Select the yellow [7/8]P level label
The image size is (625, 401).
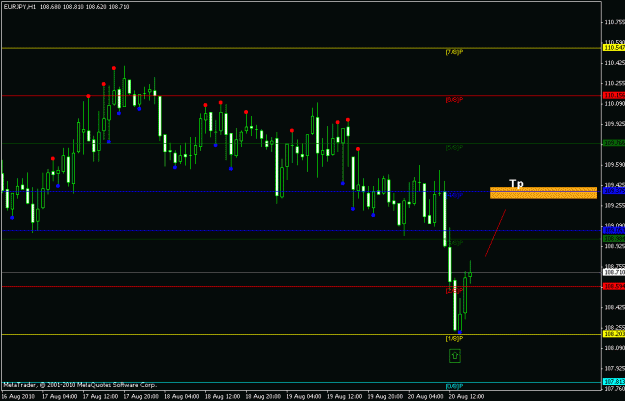coord(454,52)
